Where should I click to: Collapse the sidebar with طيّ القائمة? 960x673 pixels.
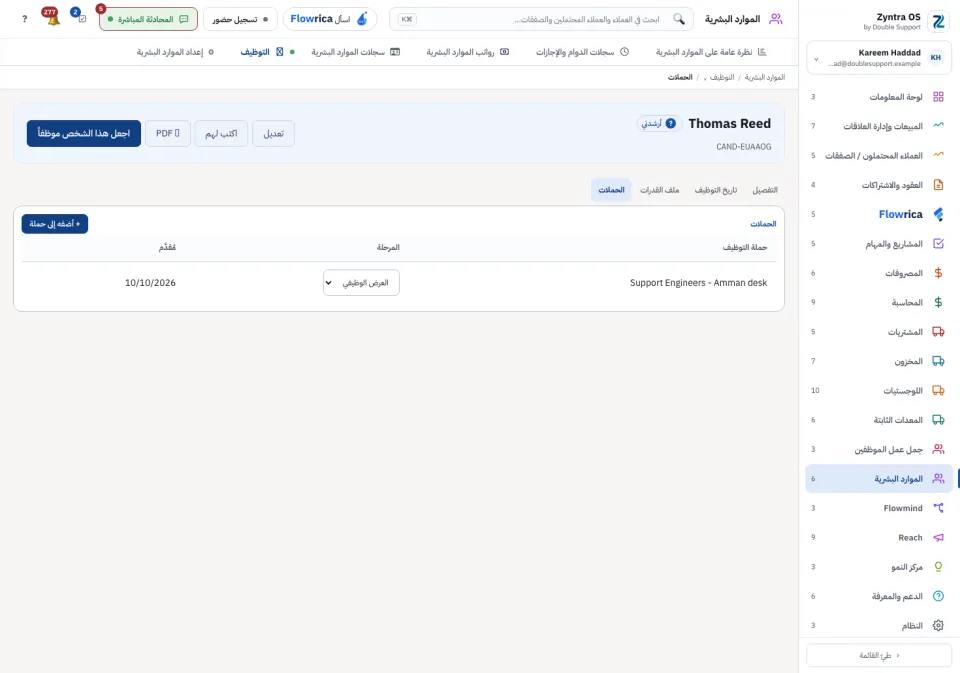(x=879, y=655)
